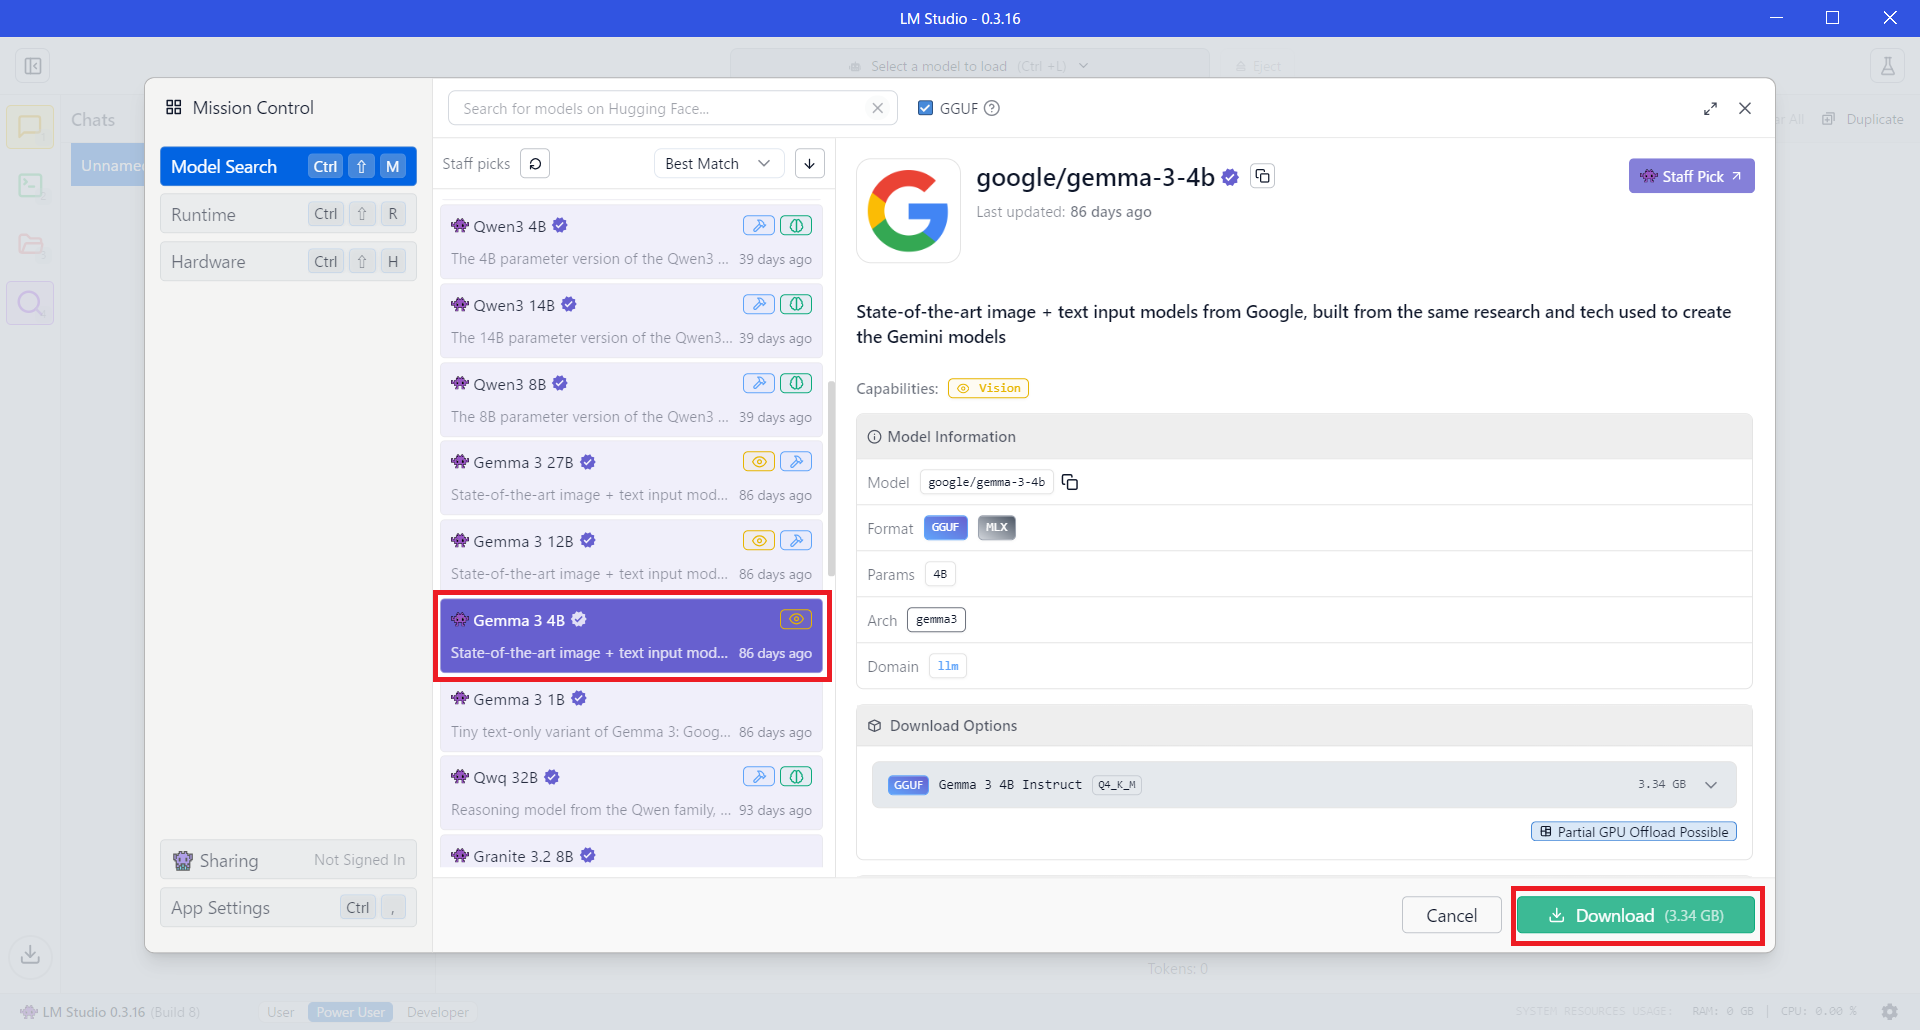Close the Mission Control dialog
1920x1030 pixels.
pyautogui.click(x=1745, y=108)
